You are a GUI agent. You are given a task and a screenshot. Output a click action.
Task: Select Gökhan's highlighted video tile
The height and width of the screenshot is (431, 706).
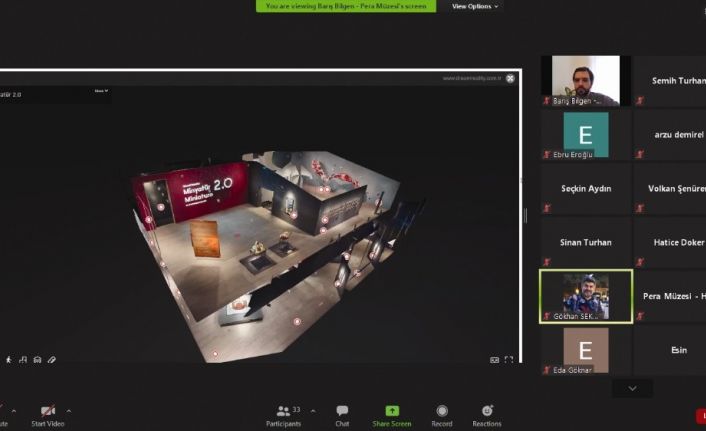[x=585, y=296]
